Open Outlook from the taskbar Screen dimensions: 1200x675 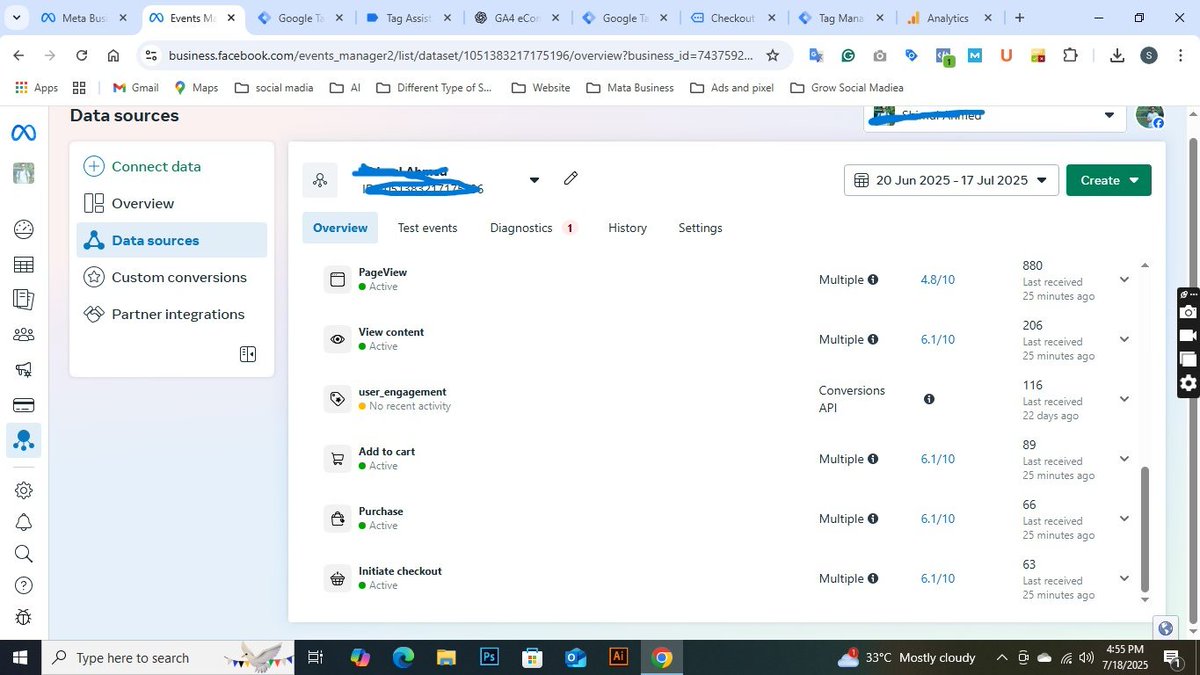point(575,658)
